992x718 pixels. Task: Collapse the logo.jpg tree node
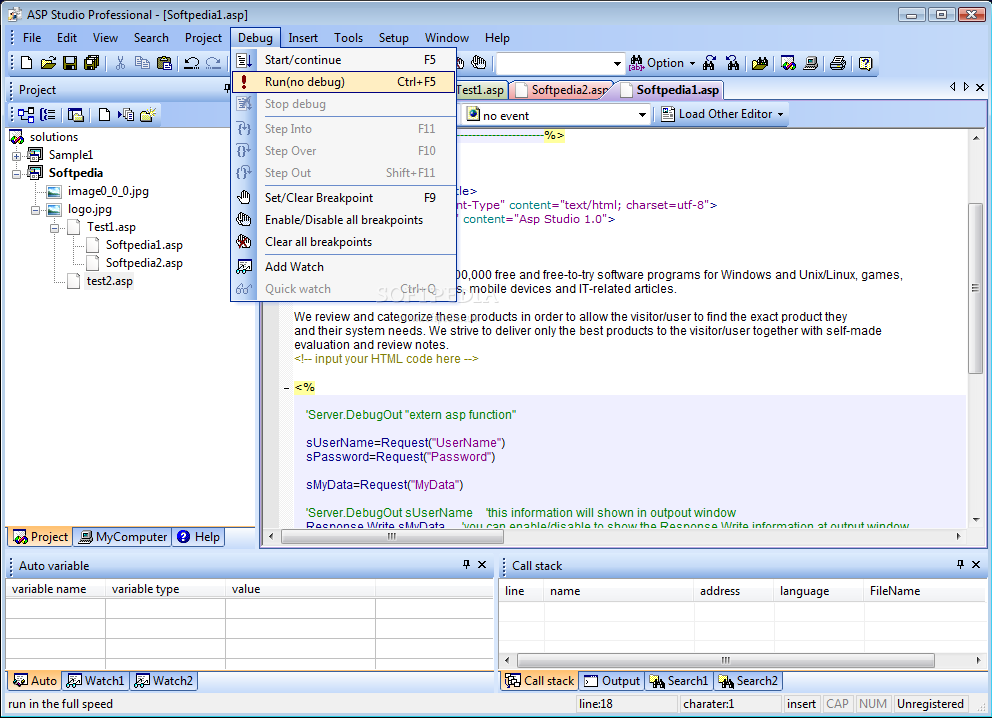point(35,210)
